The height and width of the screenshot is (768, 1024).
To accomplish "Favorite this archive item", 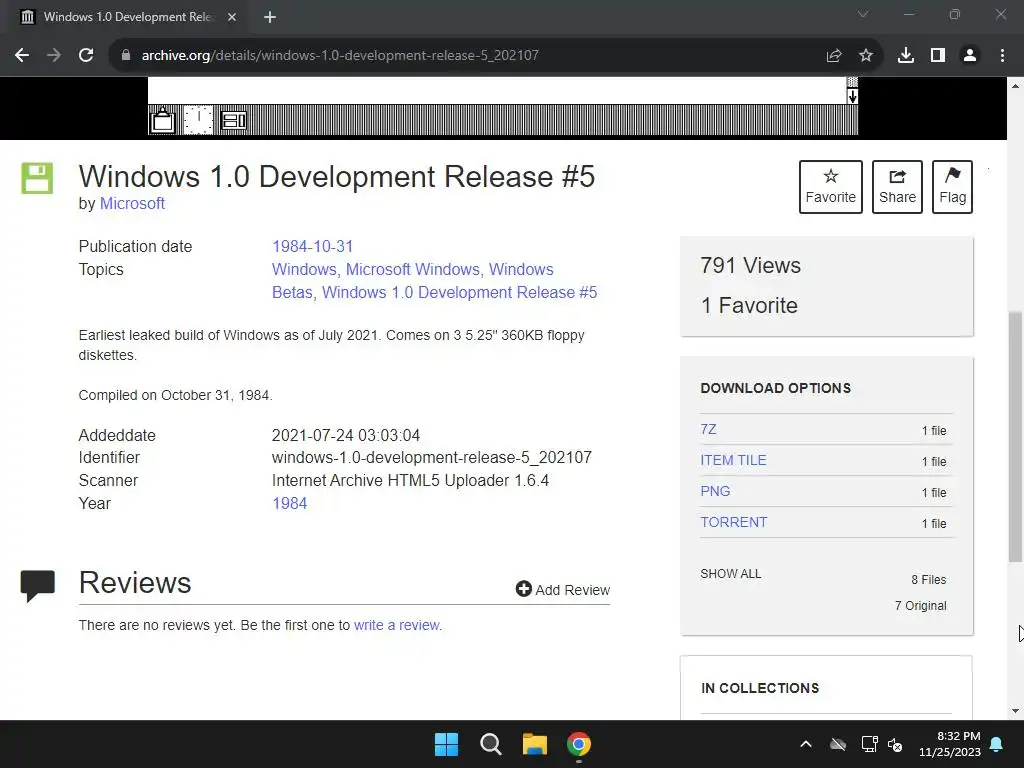I will [x=831, y=187].
